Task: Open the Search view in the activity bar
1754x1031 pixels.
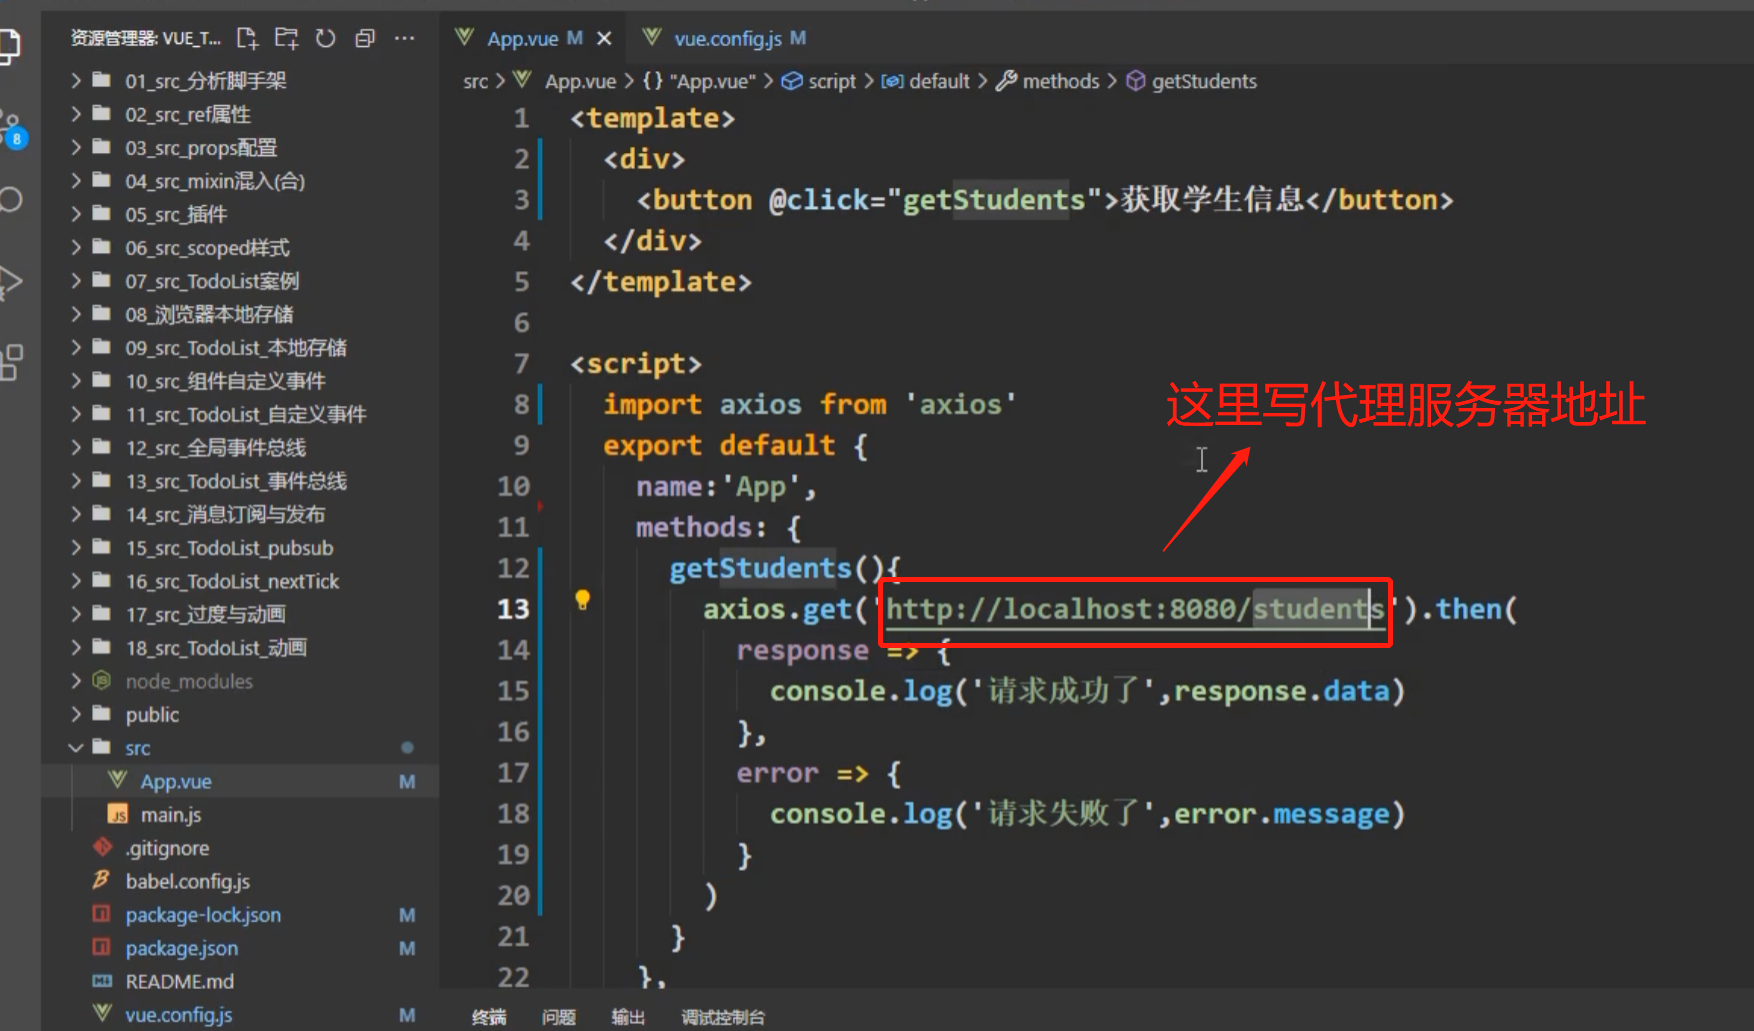Action: pos(11,199)
